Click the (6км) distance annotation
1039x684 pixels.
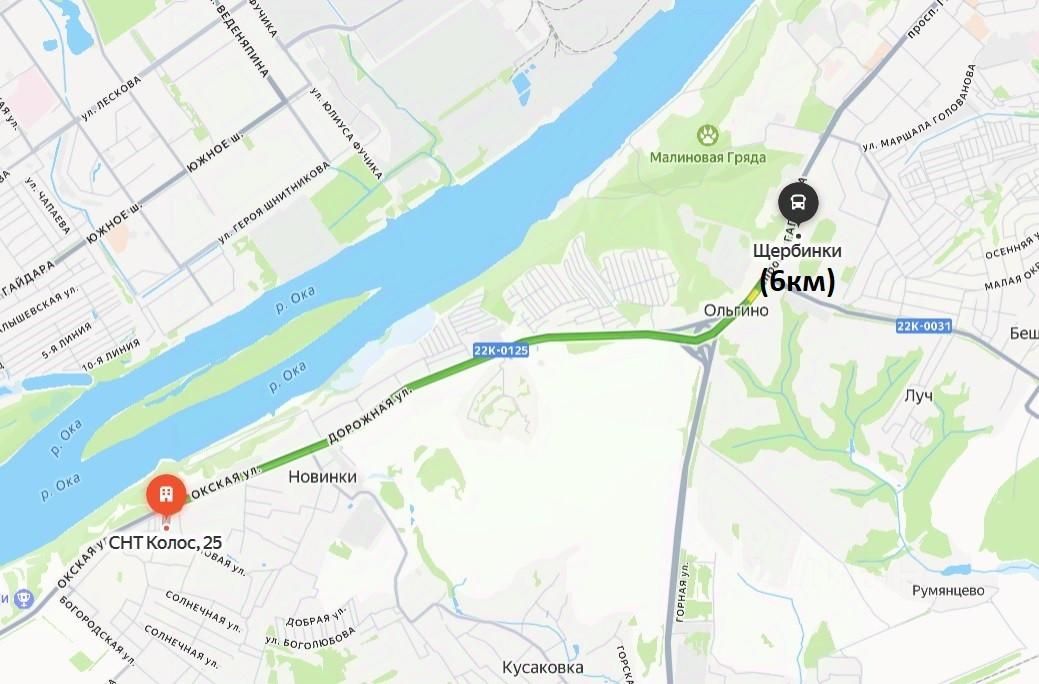pos(797,281)
